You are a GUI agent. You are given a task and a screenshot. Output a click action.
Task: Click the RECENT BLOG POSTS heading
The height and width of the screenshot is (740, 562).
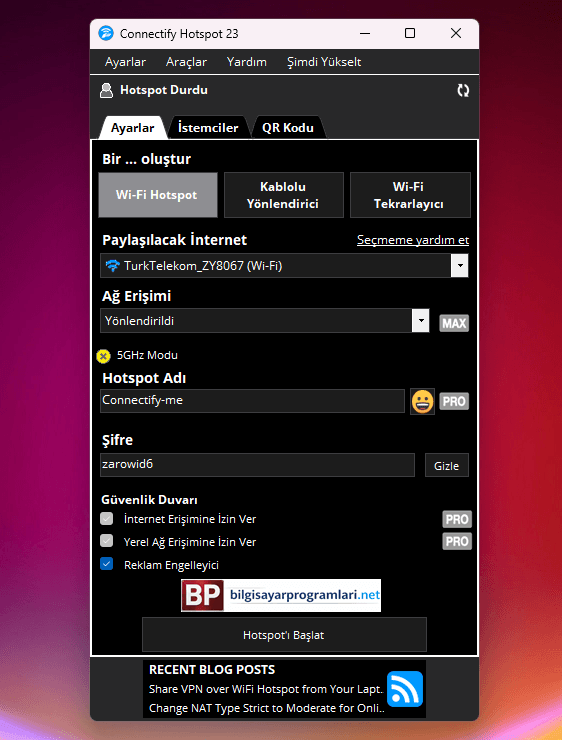coord(212,670)
